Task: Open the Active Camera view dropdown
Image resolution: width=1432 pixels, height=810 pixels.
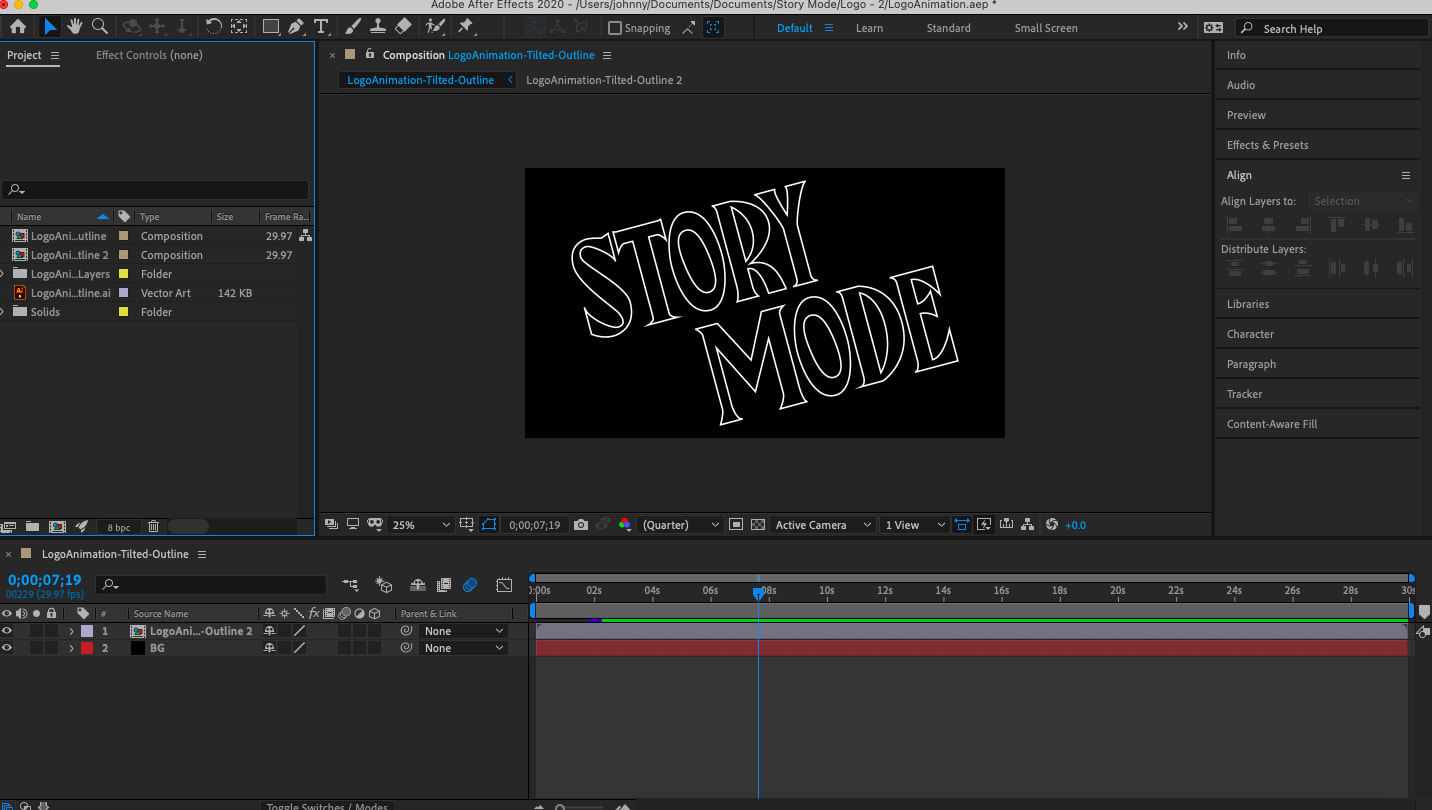Action: [820, 524]
